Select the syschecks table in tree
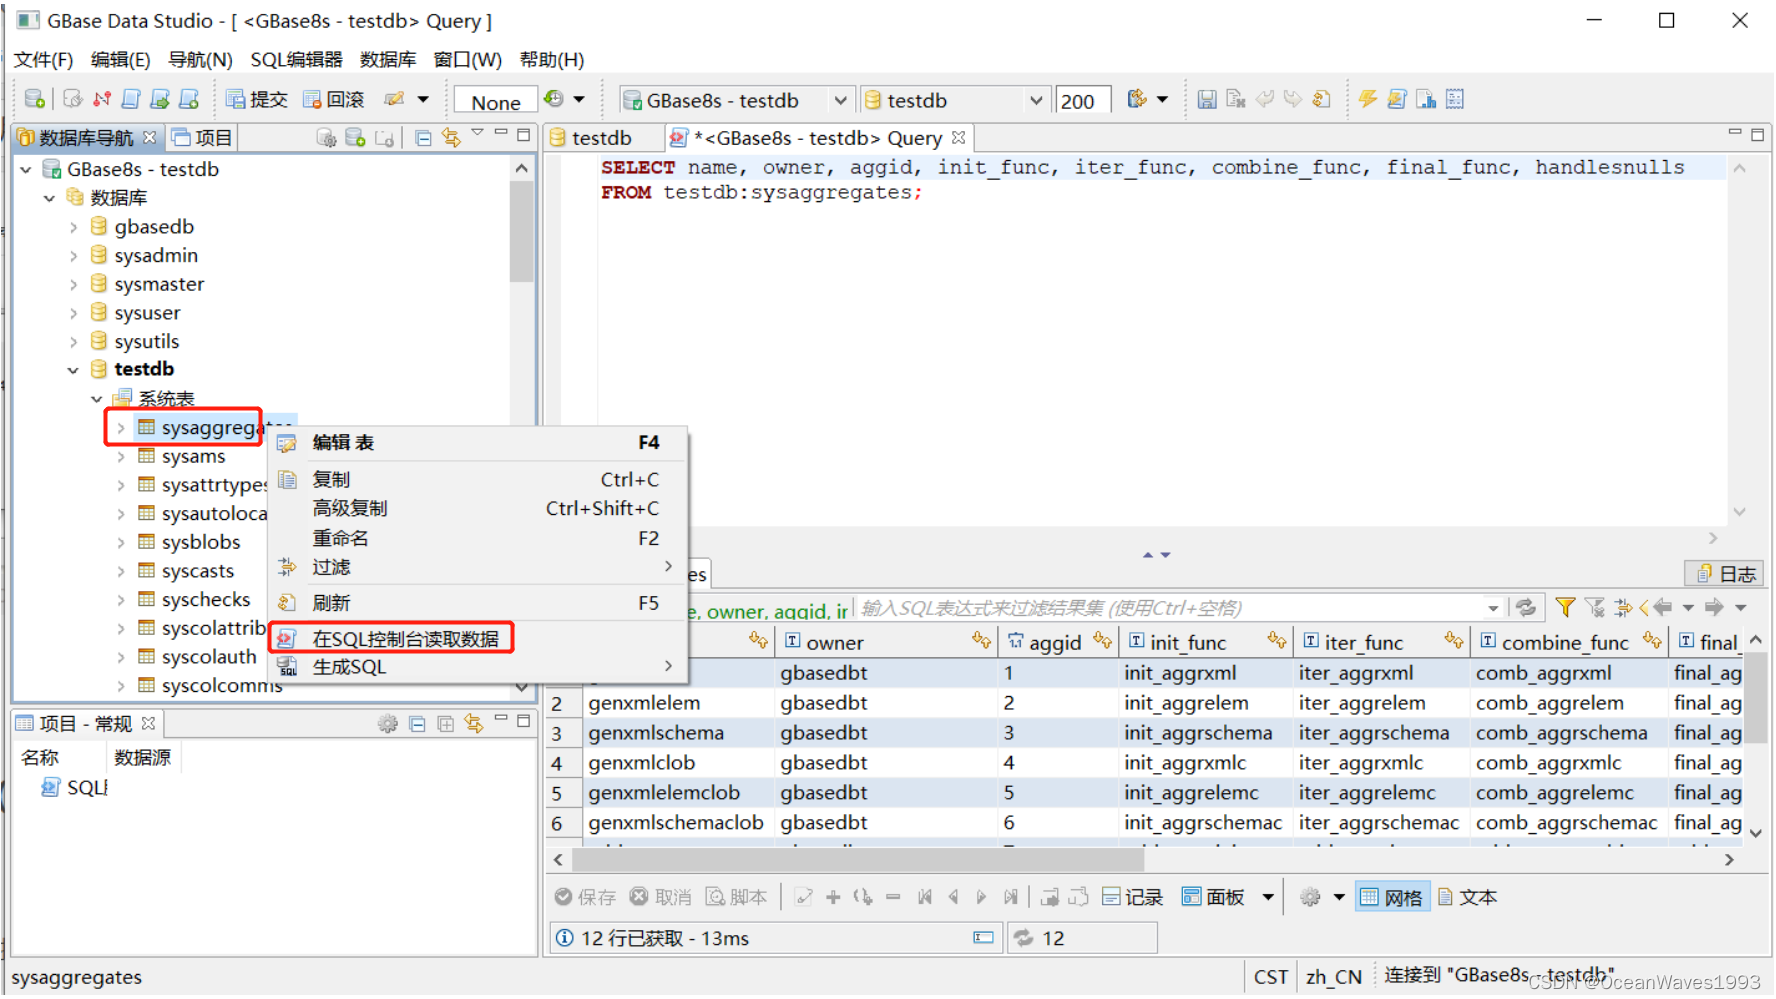 click(x=205, y=599)
